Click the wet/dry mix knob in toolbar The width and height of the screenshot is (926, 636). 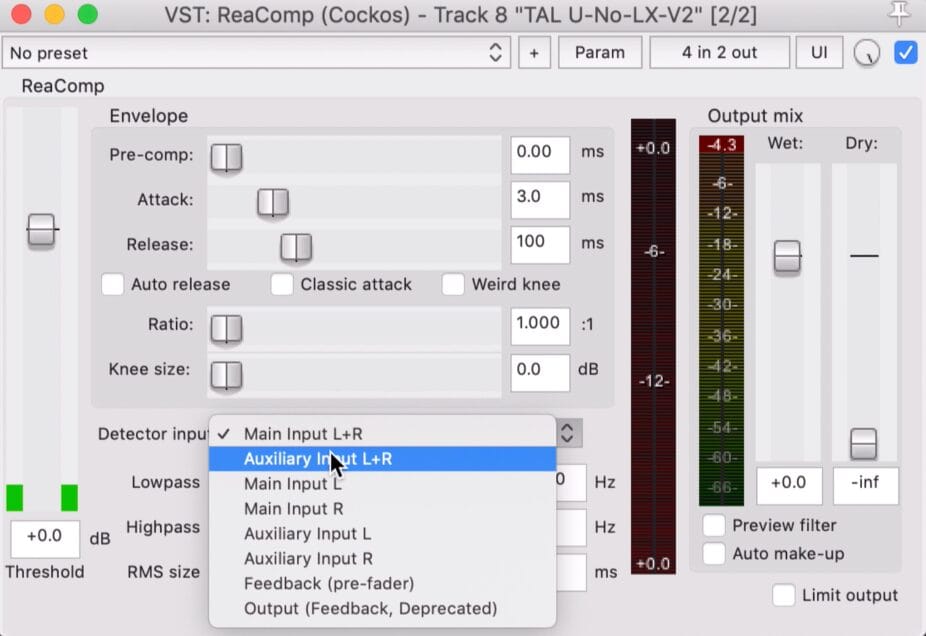[866, 53]
